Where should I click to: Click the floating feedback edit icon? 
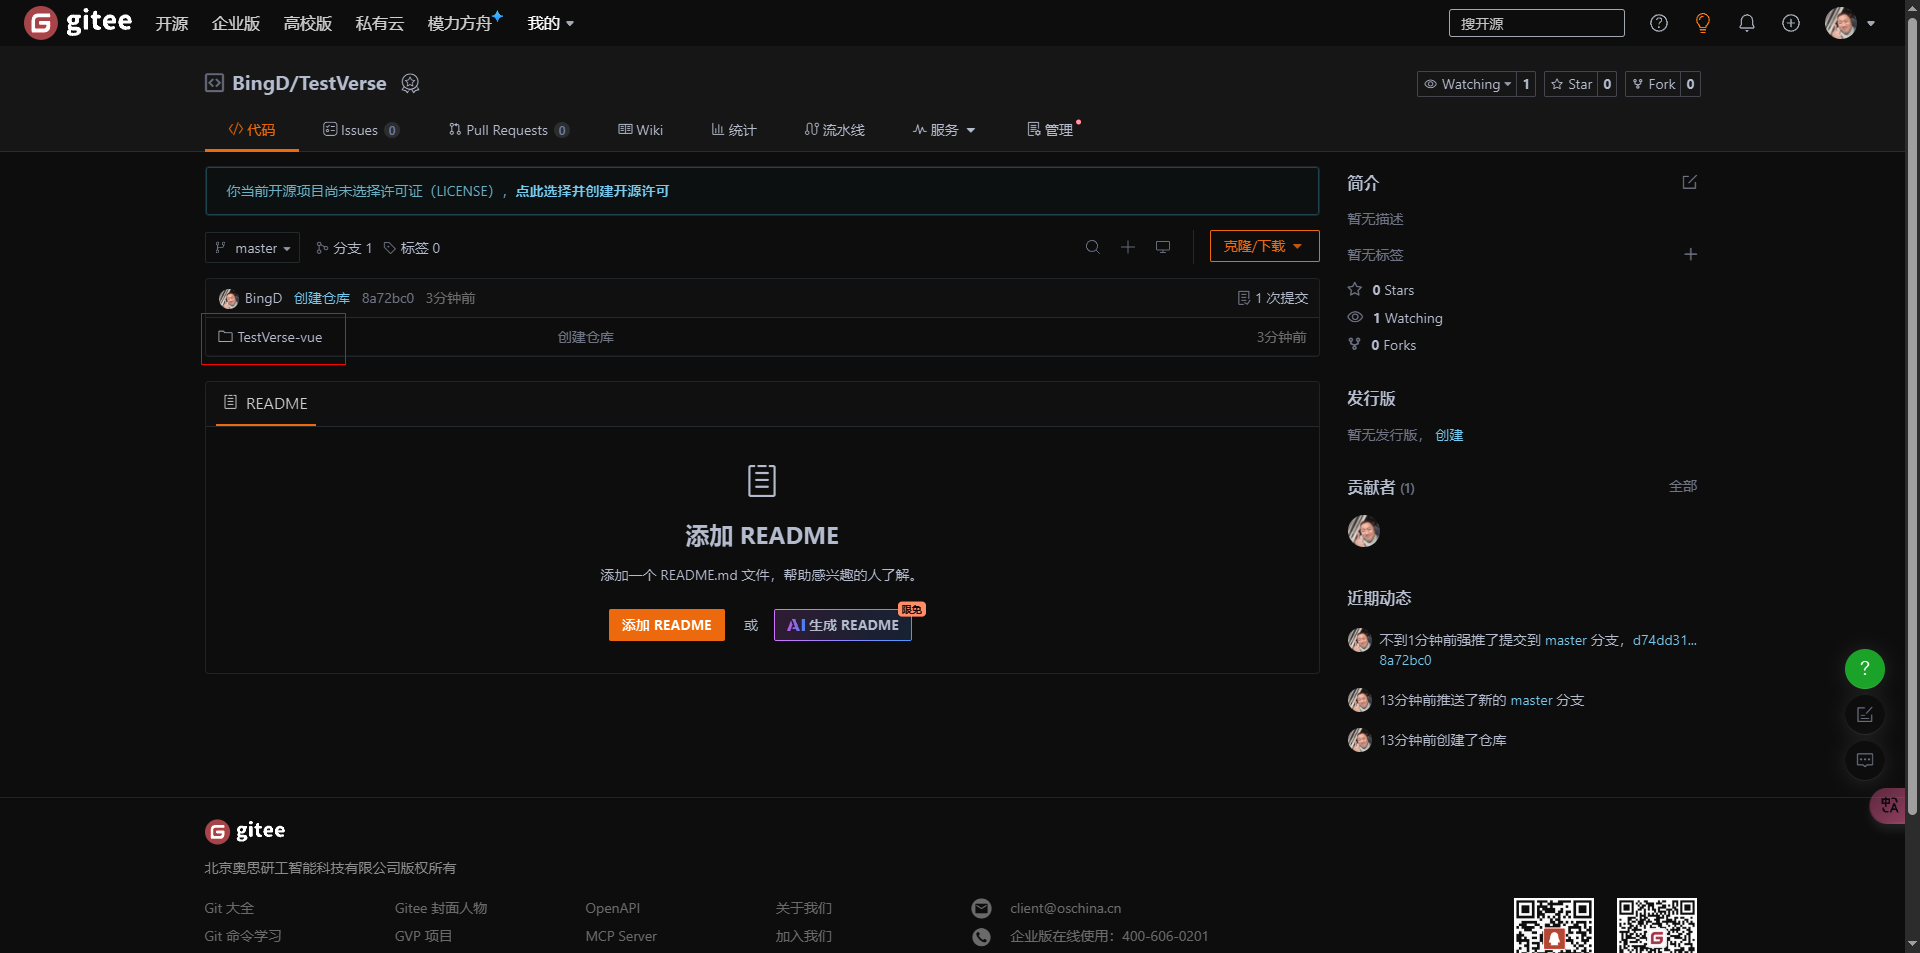(1865, 714)
